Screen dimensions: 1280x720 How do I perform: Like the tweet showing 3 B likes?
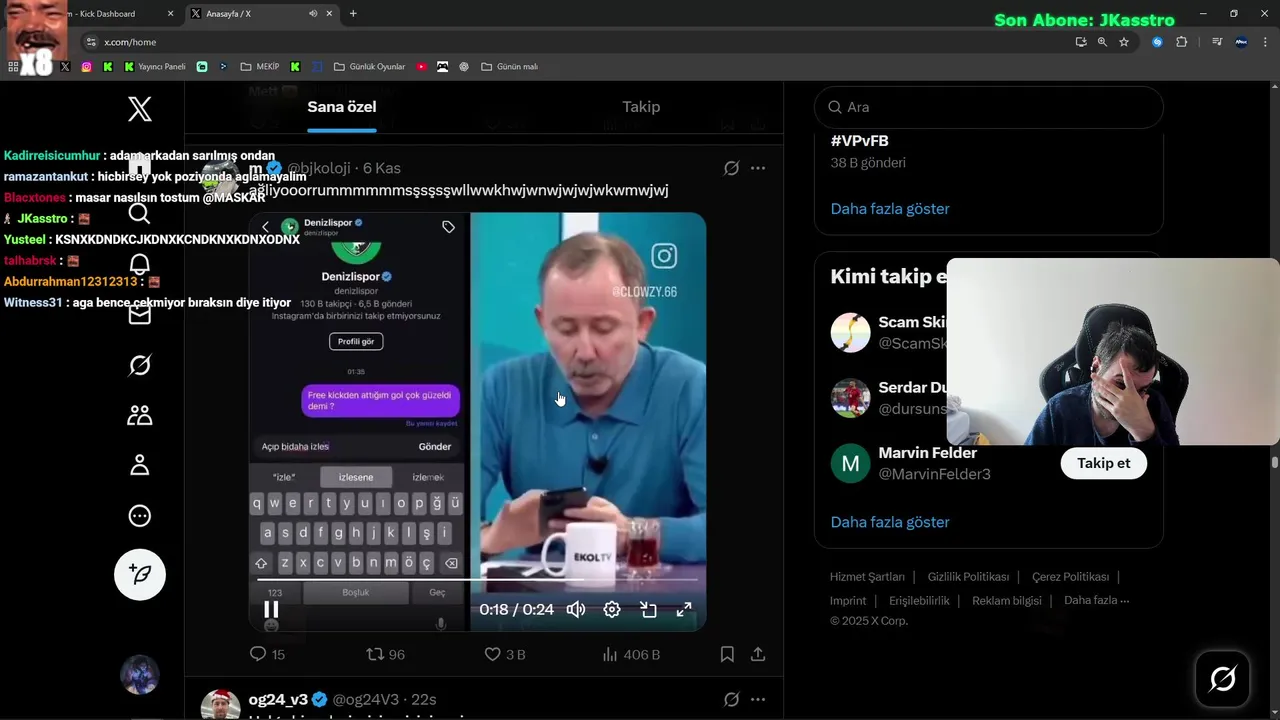[x=504, y=654]
